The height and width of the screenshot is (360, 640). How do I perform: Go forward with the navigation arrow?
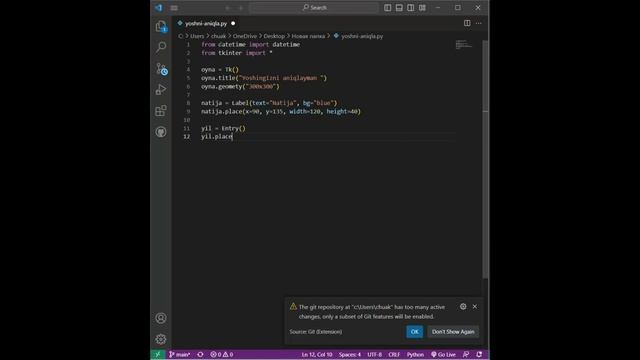[241, 8]
